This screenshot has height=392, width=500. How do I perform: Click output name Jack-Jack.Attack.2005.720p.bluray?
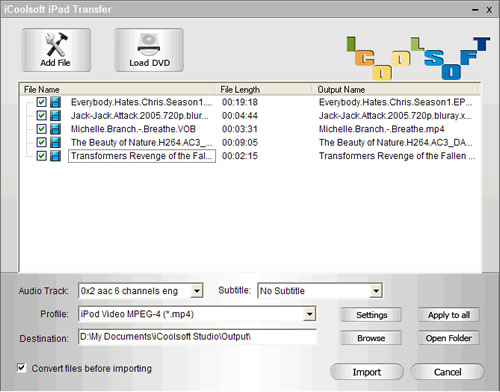pyautogui.click(x=395, y=116)
